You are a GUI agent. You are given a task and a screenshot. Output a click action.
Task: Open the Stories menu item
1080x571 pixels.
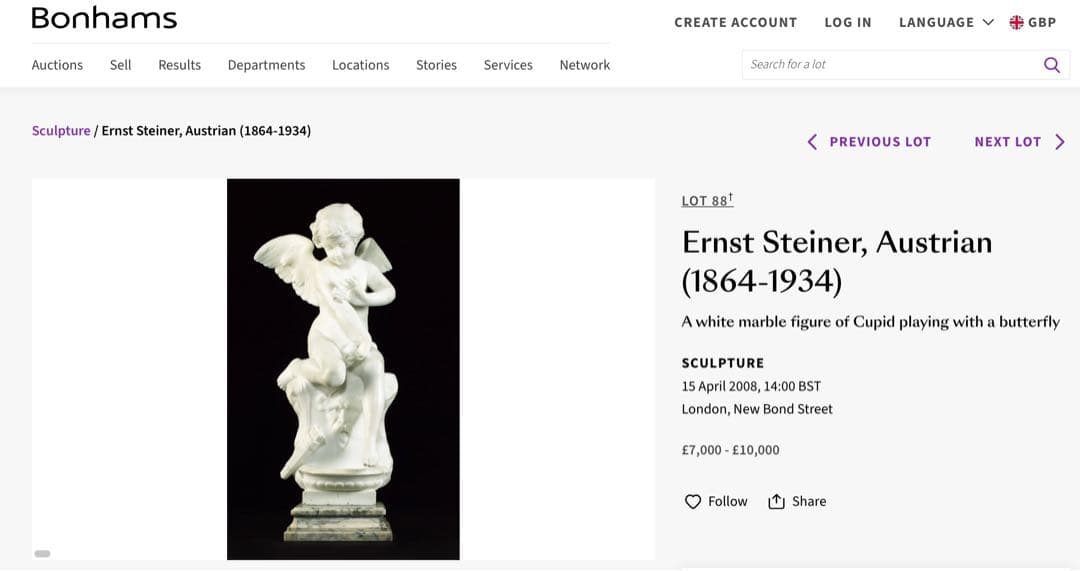436,65
